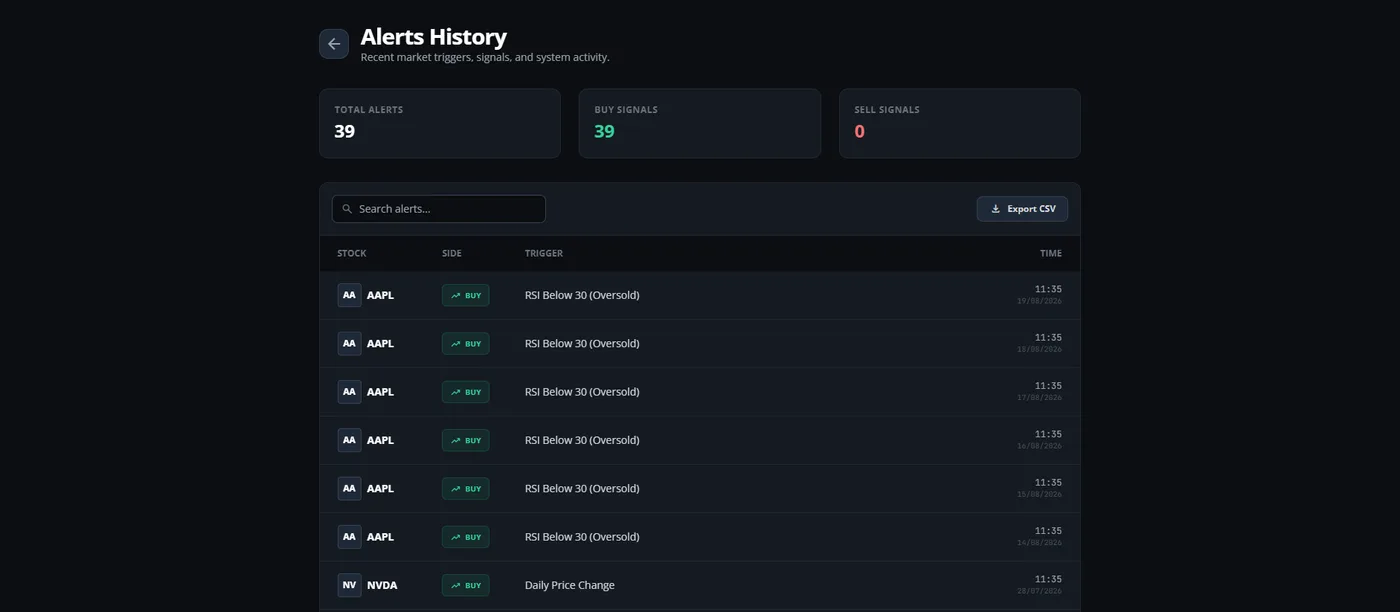Select the BUY badge in NVDA row
This screenshot has width=1400, height=612.
coord(466,585)
